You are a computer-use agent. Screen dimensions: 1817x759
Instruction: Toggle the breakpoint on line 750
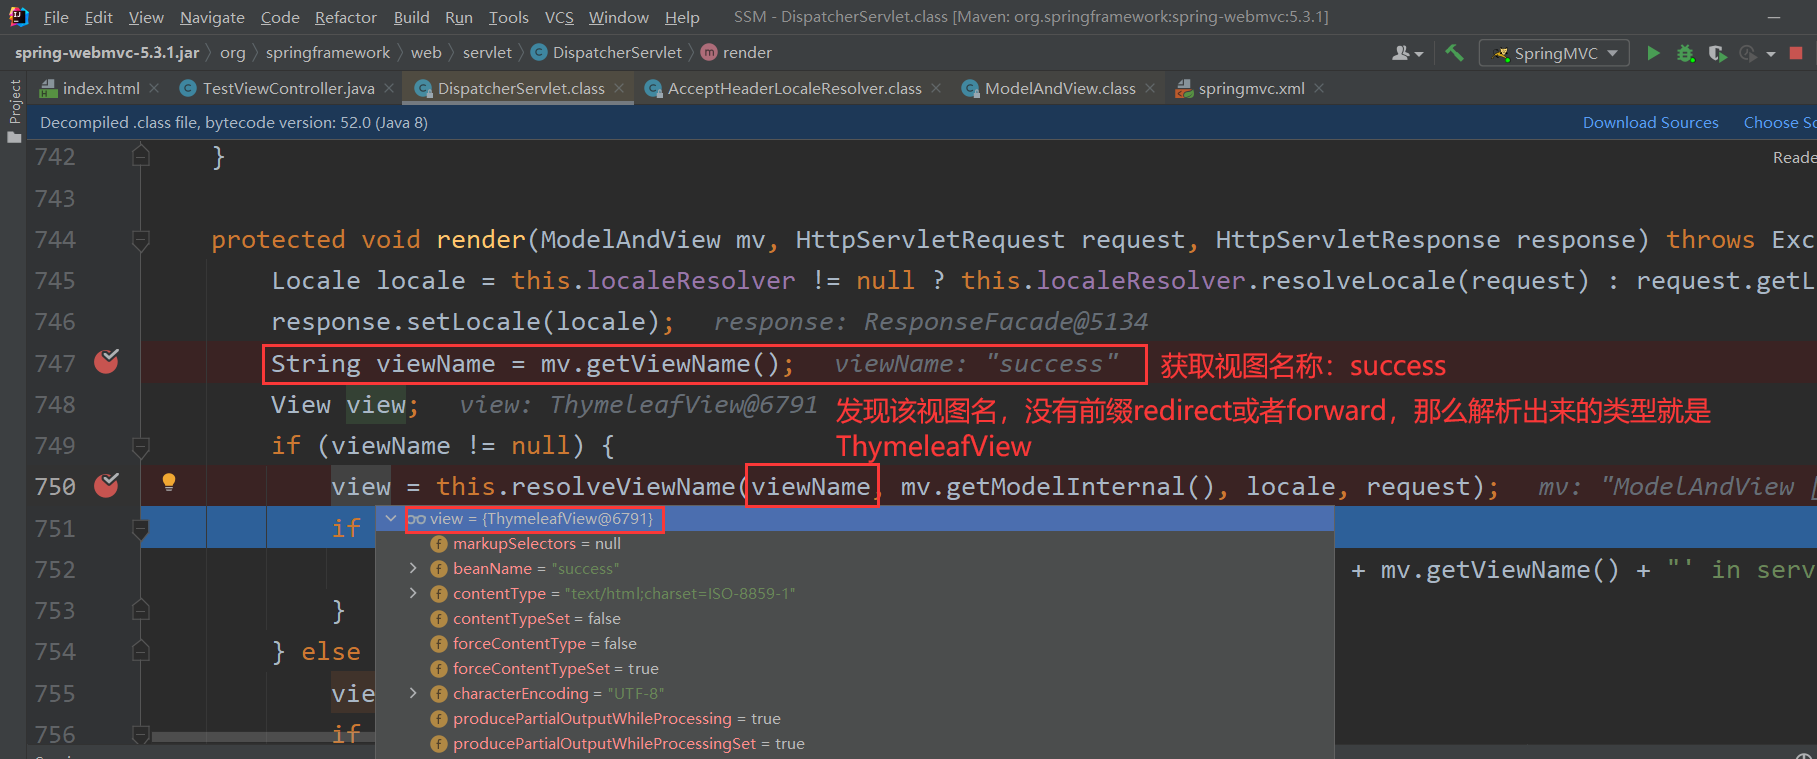pos(106,486)
